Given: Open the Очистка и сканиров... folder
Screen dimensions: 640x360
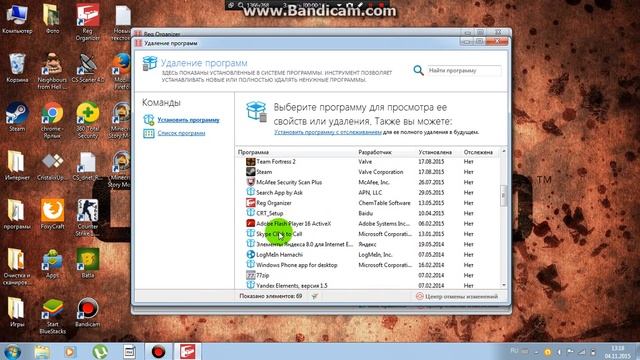Looking at the screenshot, I should point(17,267).
